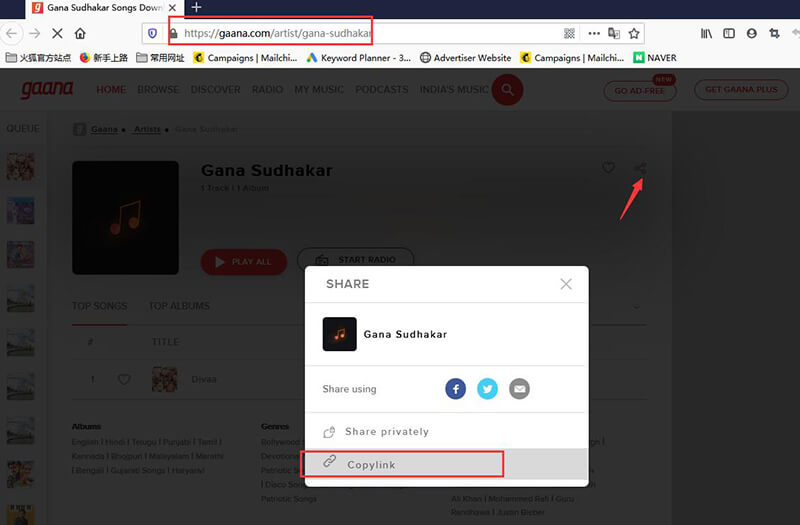The height and width of the screenshot is (525, 800).
Task: Open the NAVER bookmark
Action: coord(655,58)
